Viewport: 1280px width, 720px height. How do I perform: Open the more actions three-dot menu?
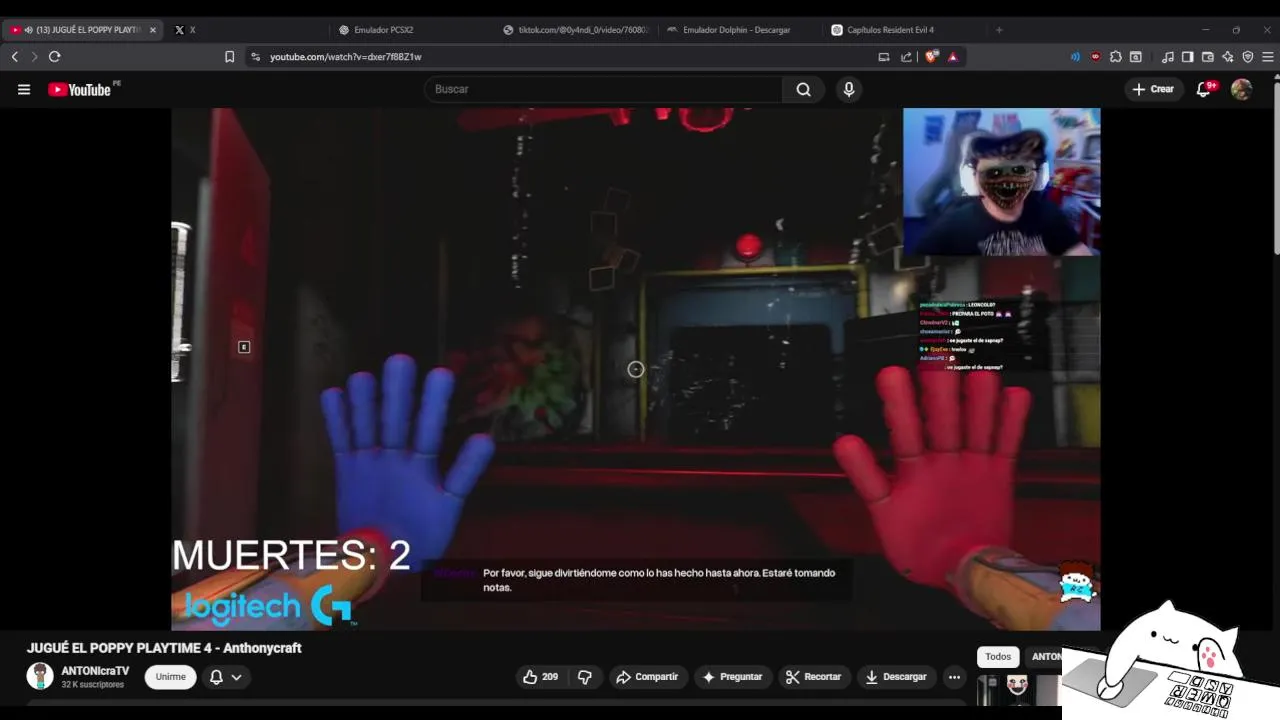coord(955,677)
